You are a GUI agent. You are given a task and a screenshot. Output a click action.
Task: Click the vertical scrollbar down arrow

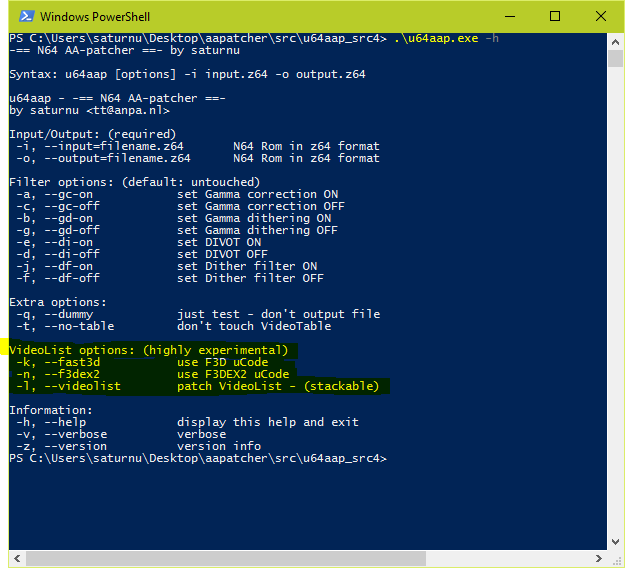click(615, 542)
